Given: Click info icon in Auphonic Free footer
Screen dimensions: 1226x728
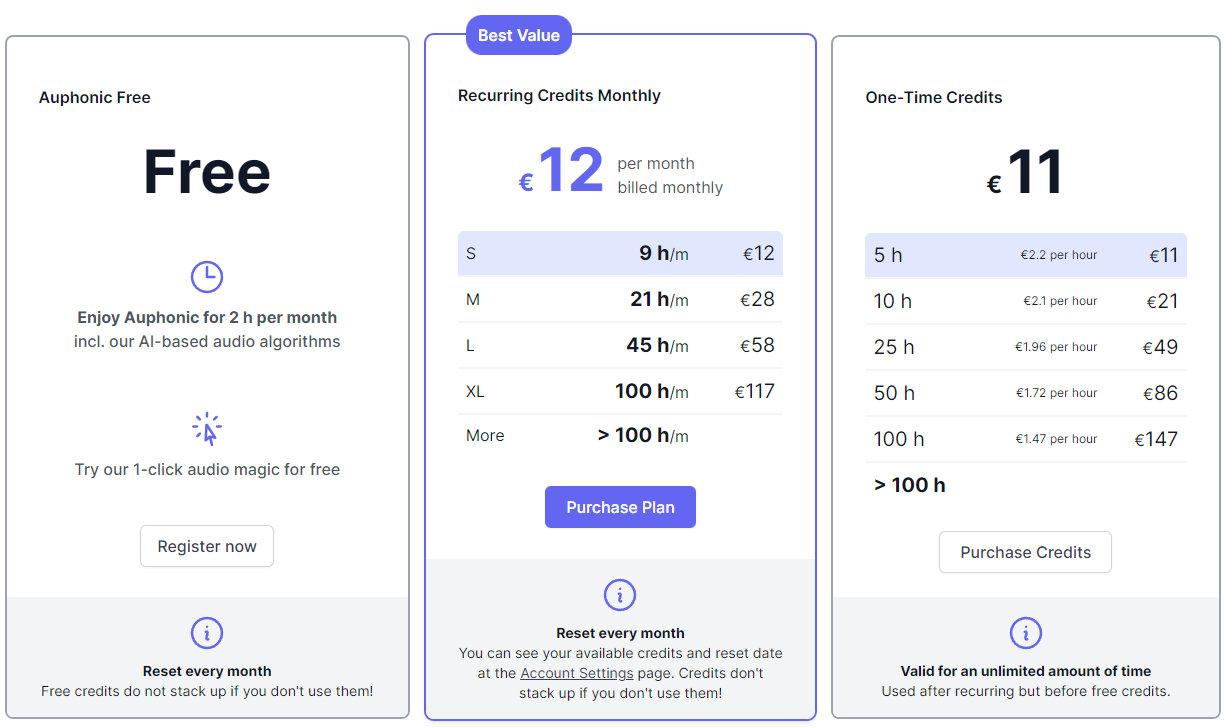Looking at the screenshot, I should point(207,633).
